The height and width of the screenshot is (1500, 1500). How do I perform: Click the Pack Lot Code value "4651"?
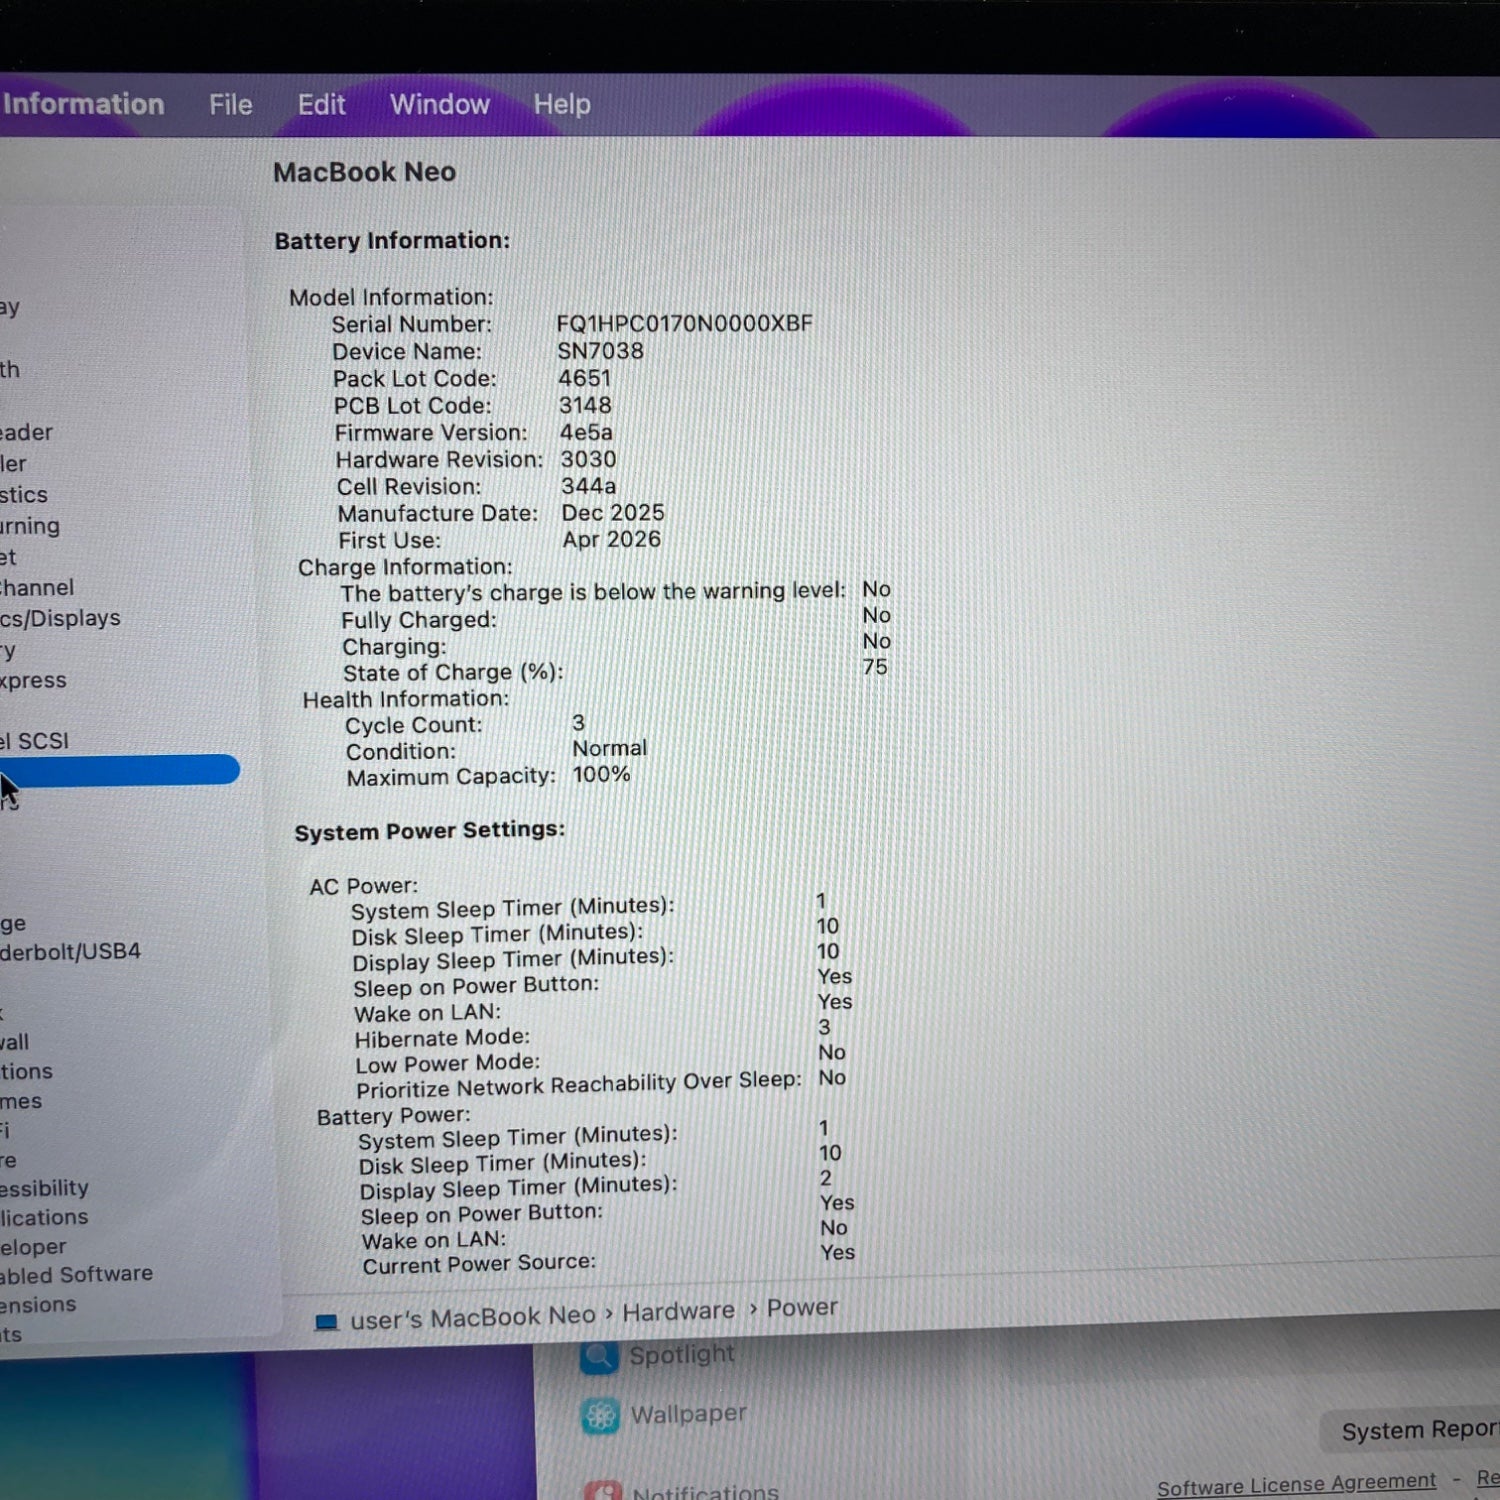pyautogui.click(x=584, y=378)
